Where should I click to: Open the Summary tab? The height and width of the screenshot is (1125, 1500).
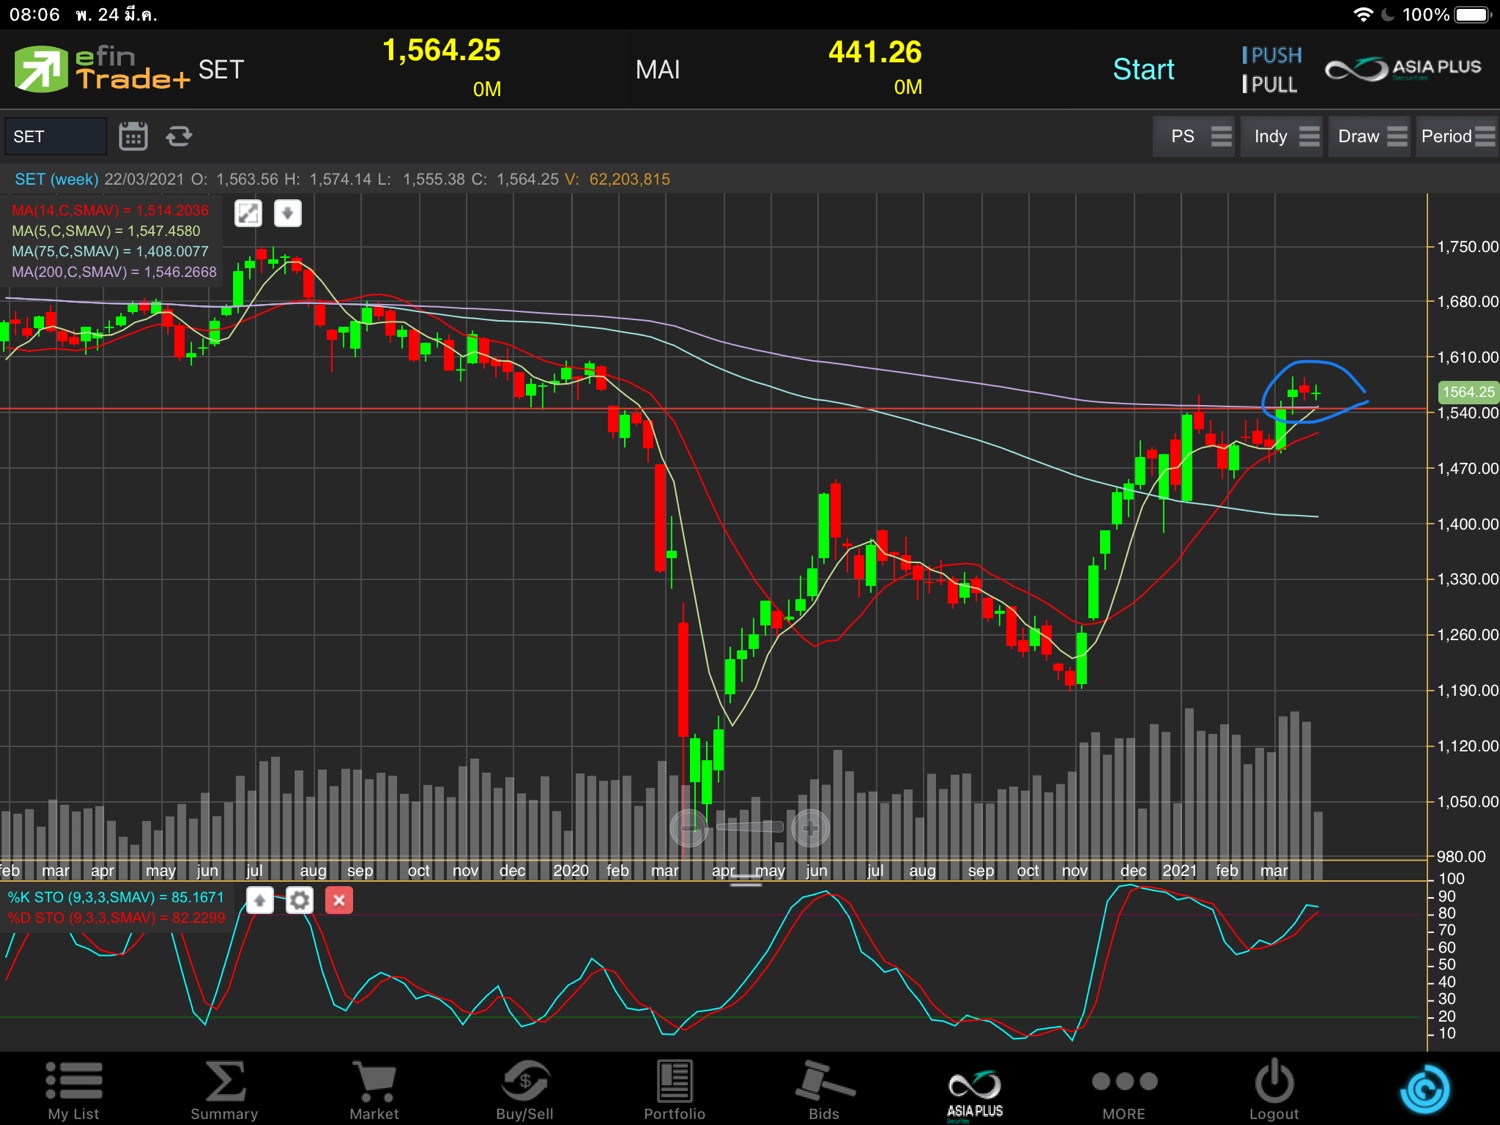click(224, 1090)
